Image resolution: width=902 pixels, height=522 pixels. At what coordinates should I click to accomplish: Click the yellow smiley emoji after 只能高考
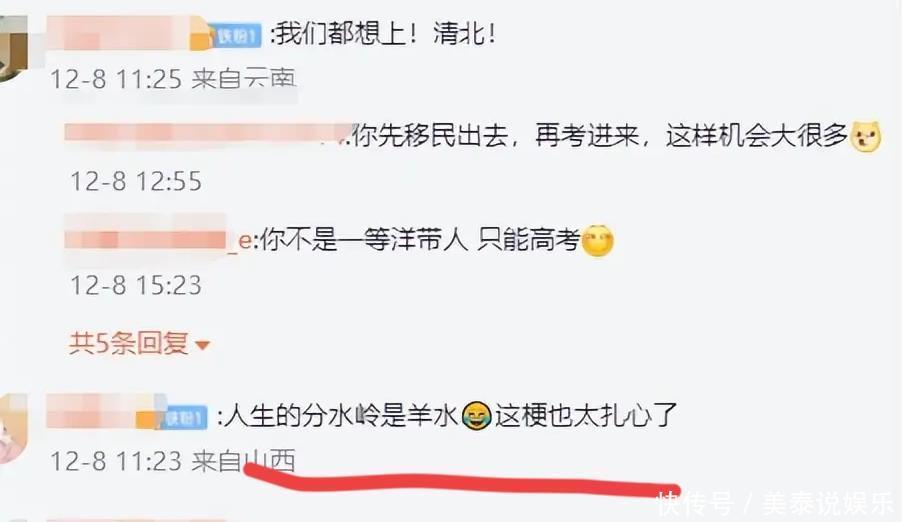pyautogui.click(x=598, y=241)
